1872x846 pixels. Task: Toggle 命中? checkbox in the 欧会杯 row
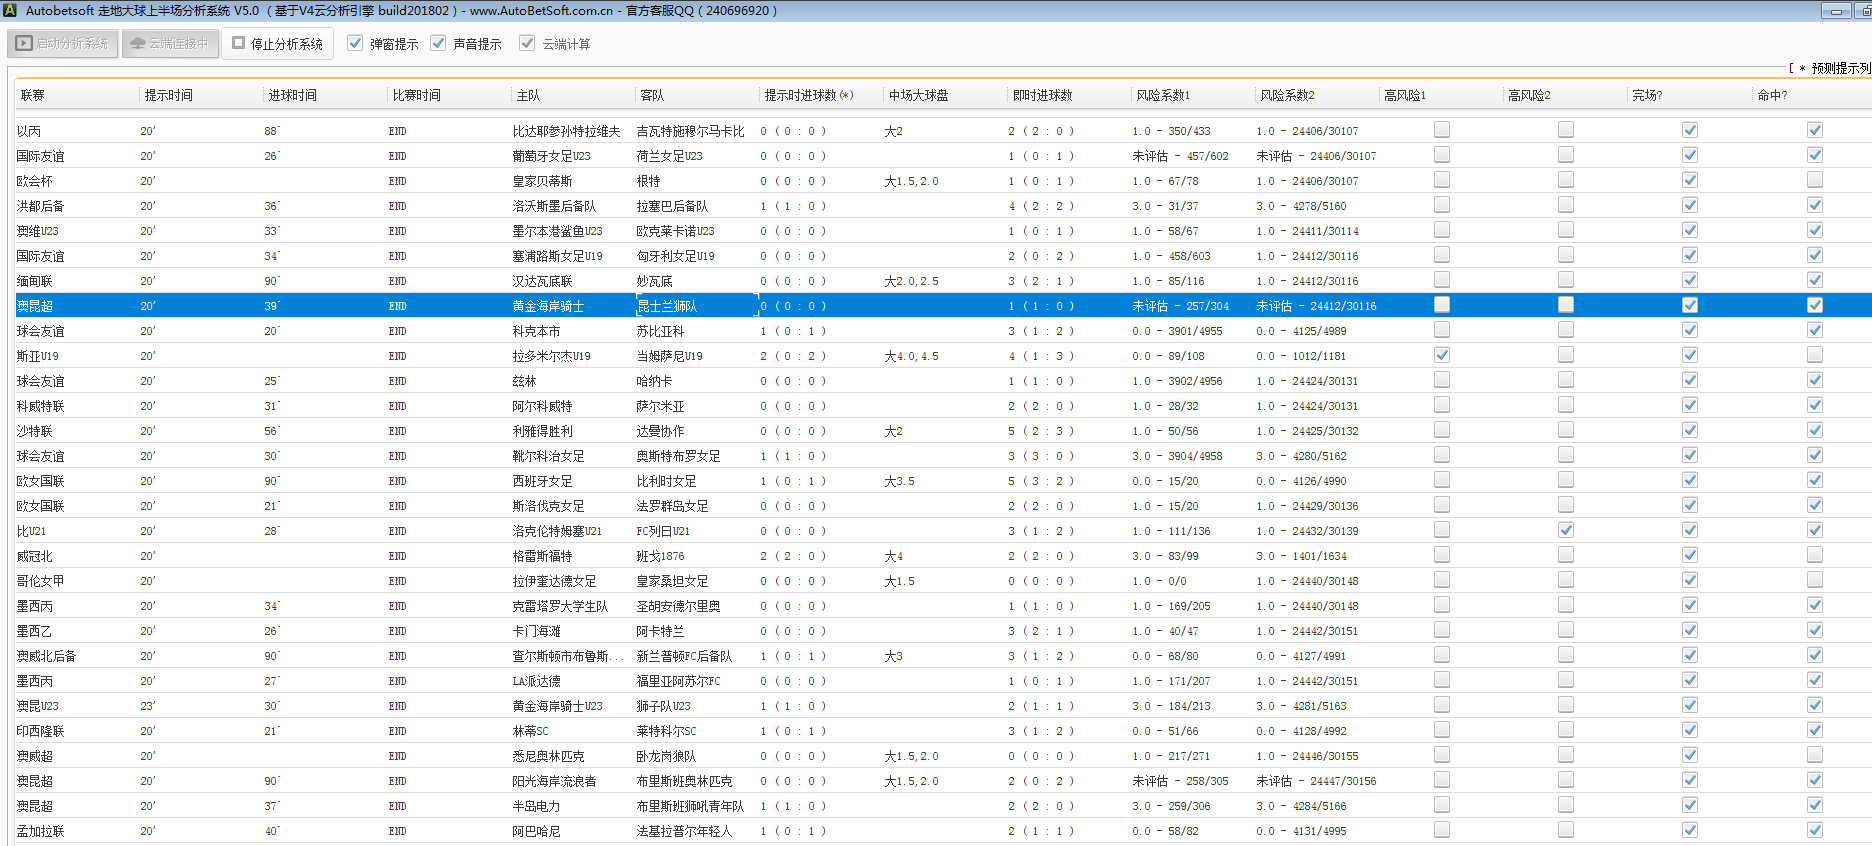pyautogui.click(x=1815, y=180)
